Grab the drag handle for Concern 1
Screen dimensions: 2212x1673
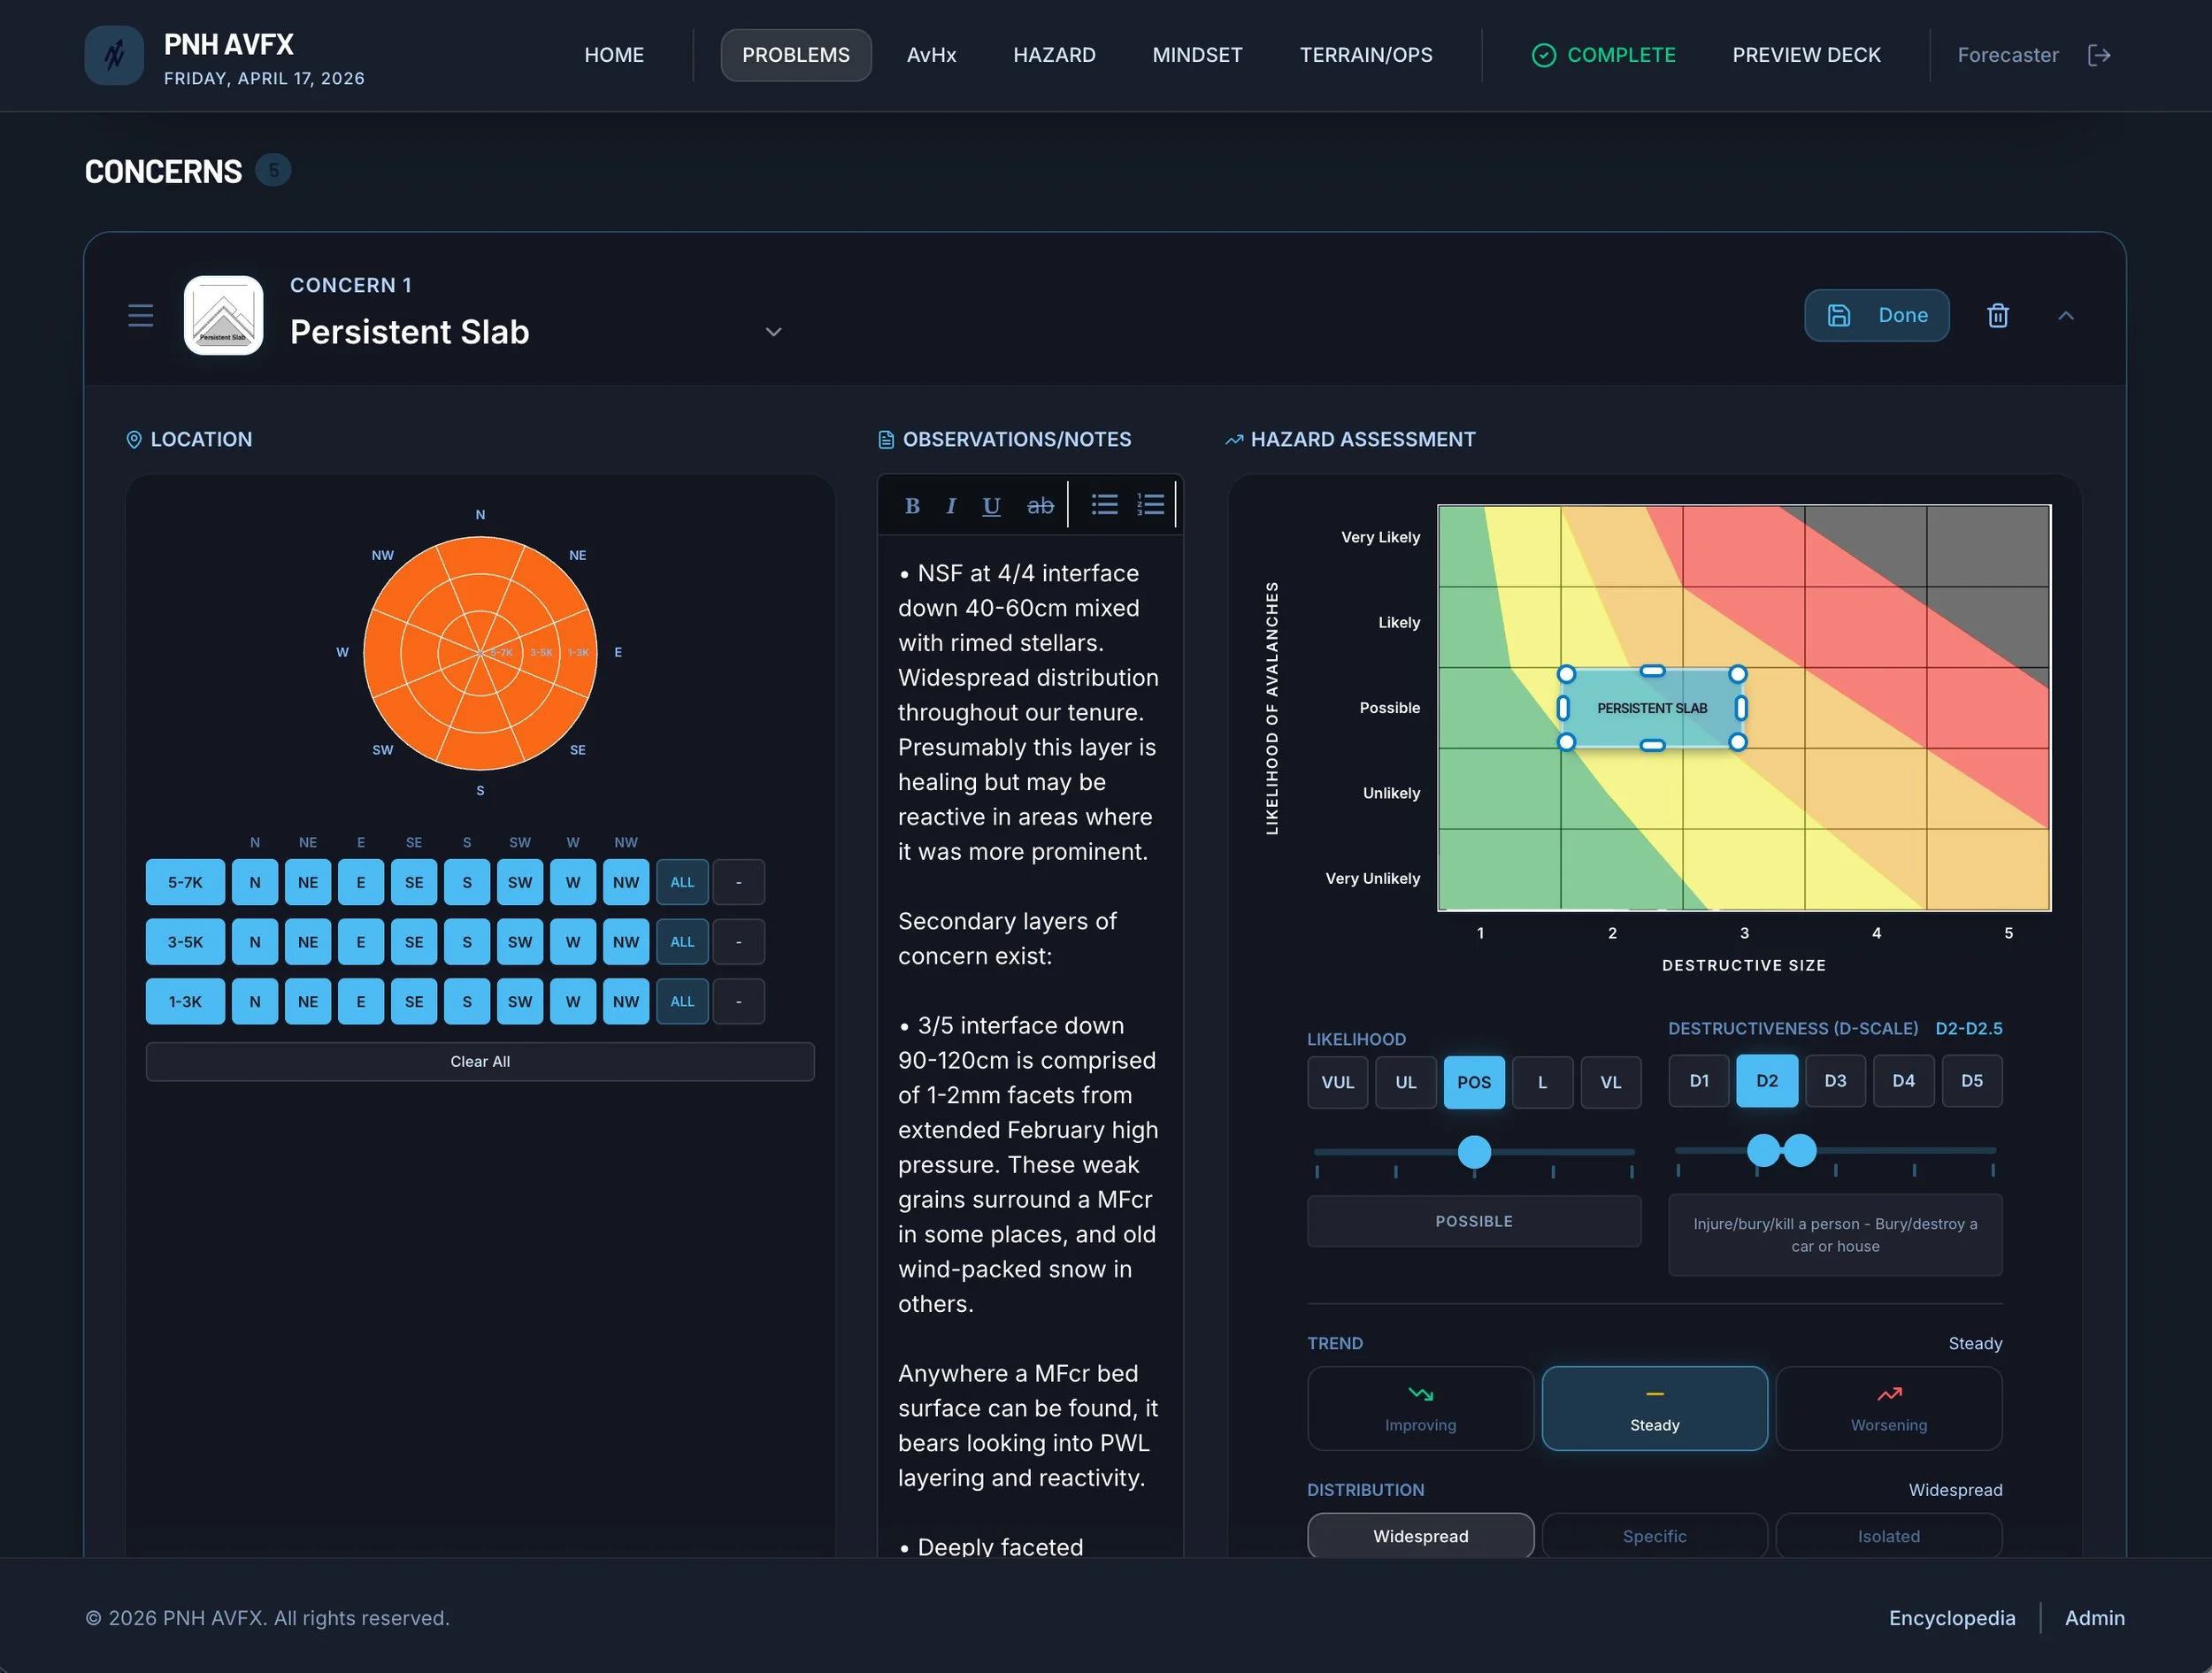pyautogui.click(x=141, y=316)
